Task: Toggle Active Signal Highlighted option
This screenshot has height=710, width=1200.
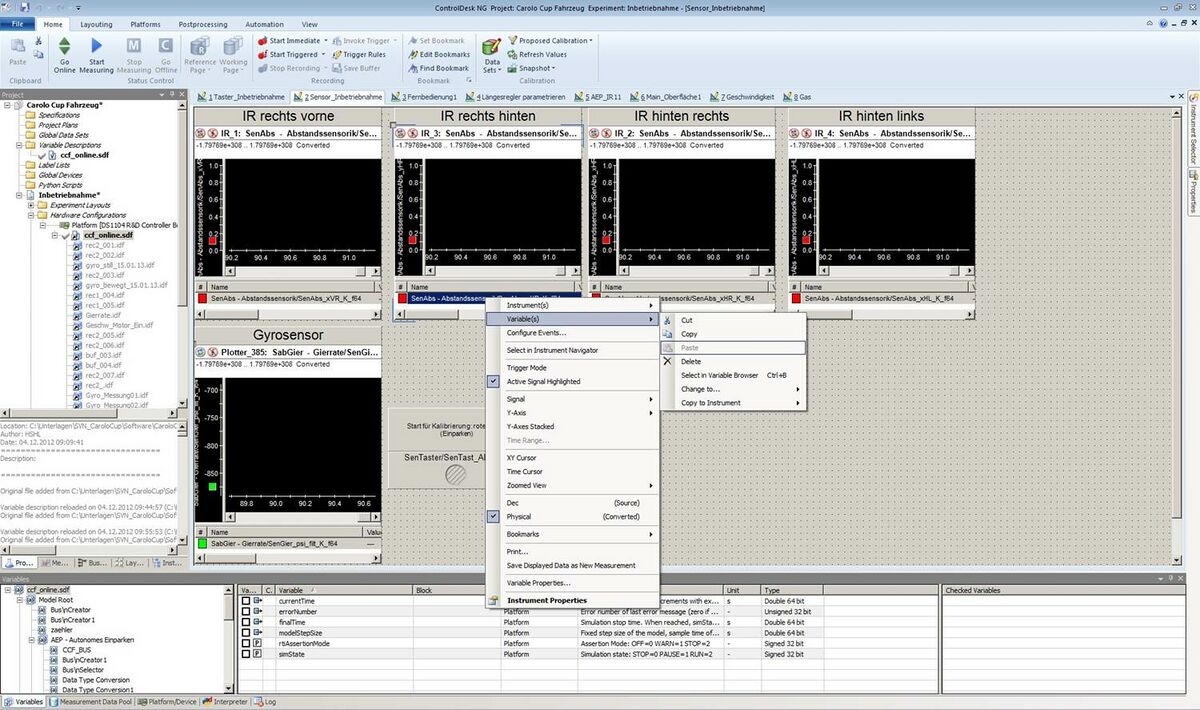Action: [x=543, y=381]
